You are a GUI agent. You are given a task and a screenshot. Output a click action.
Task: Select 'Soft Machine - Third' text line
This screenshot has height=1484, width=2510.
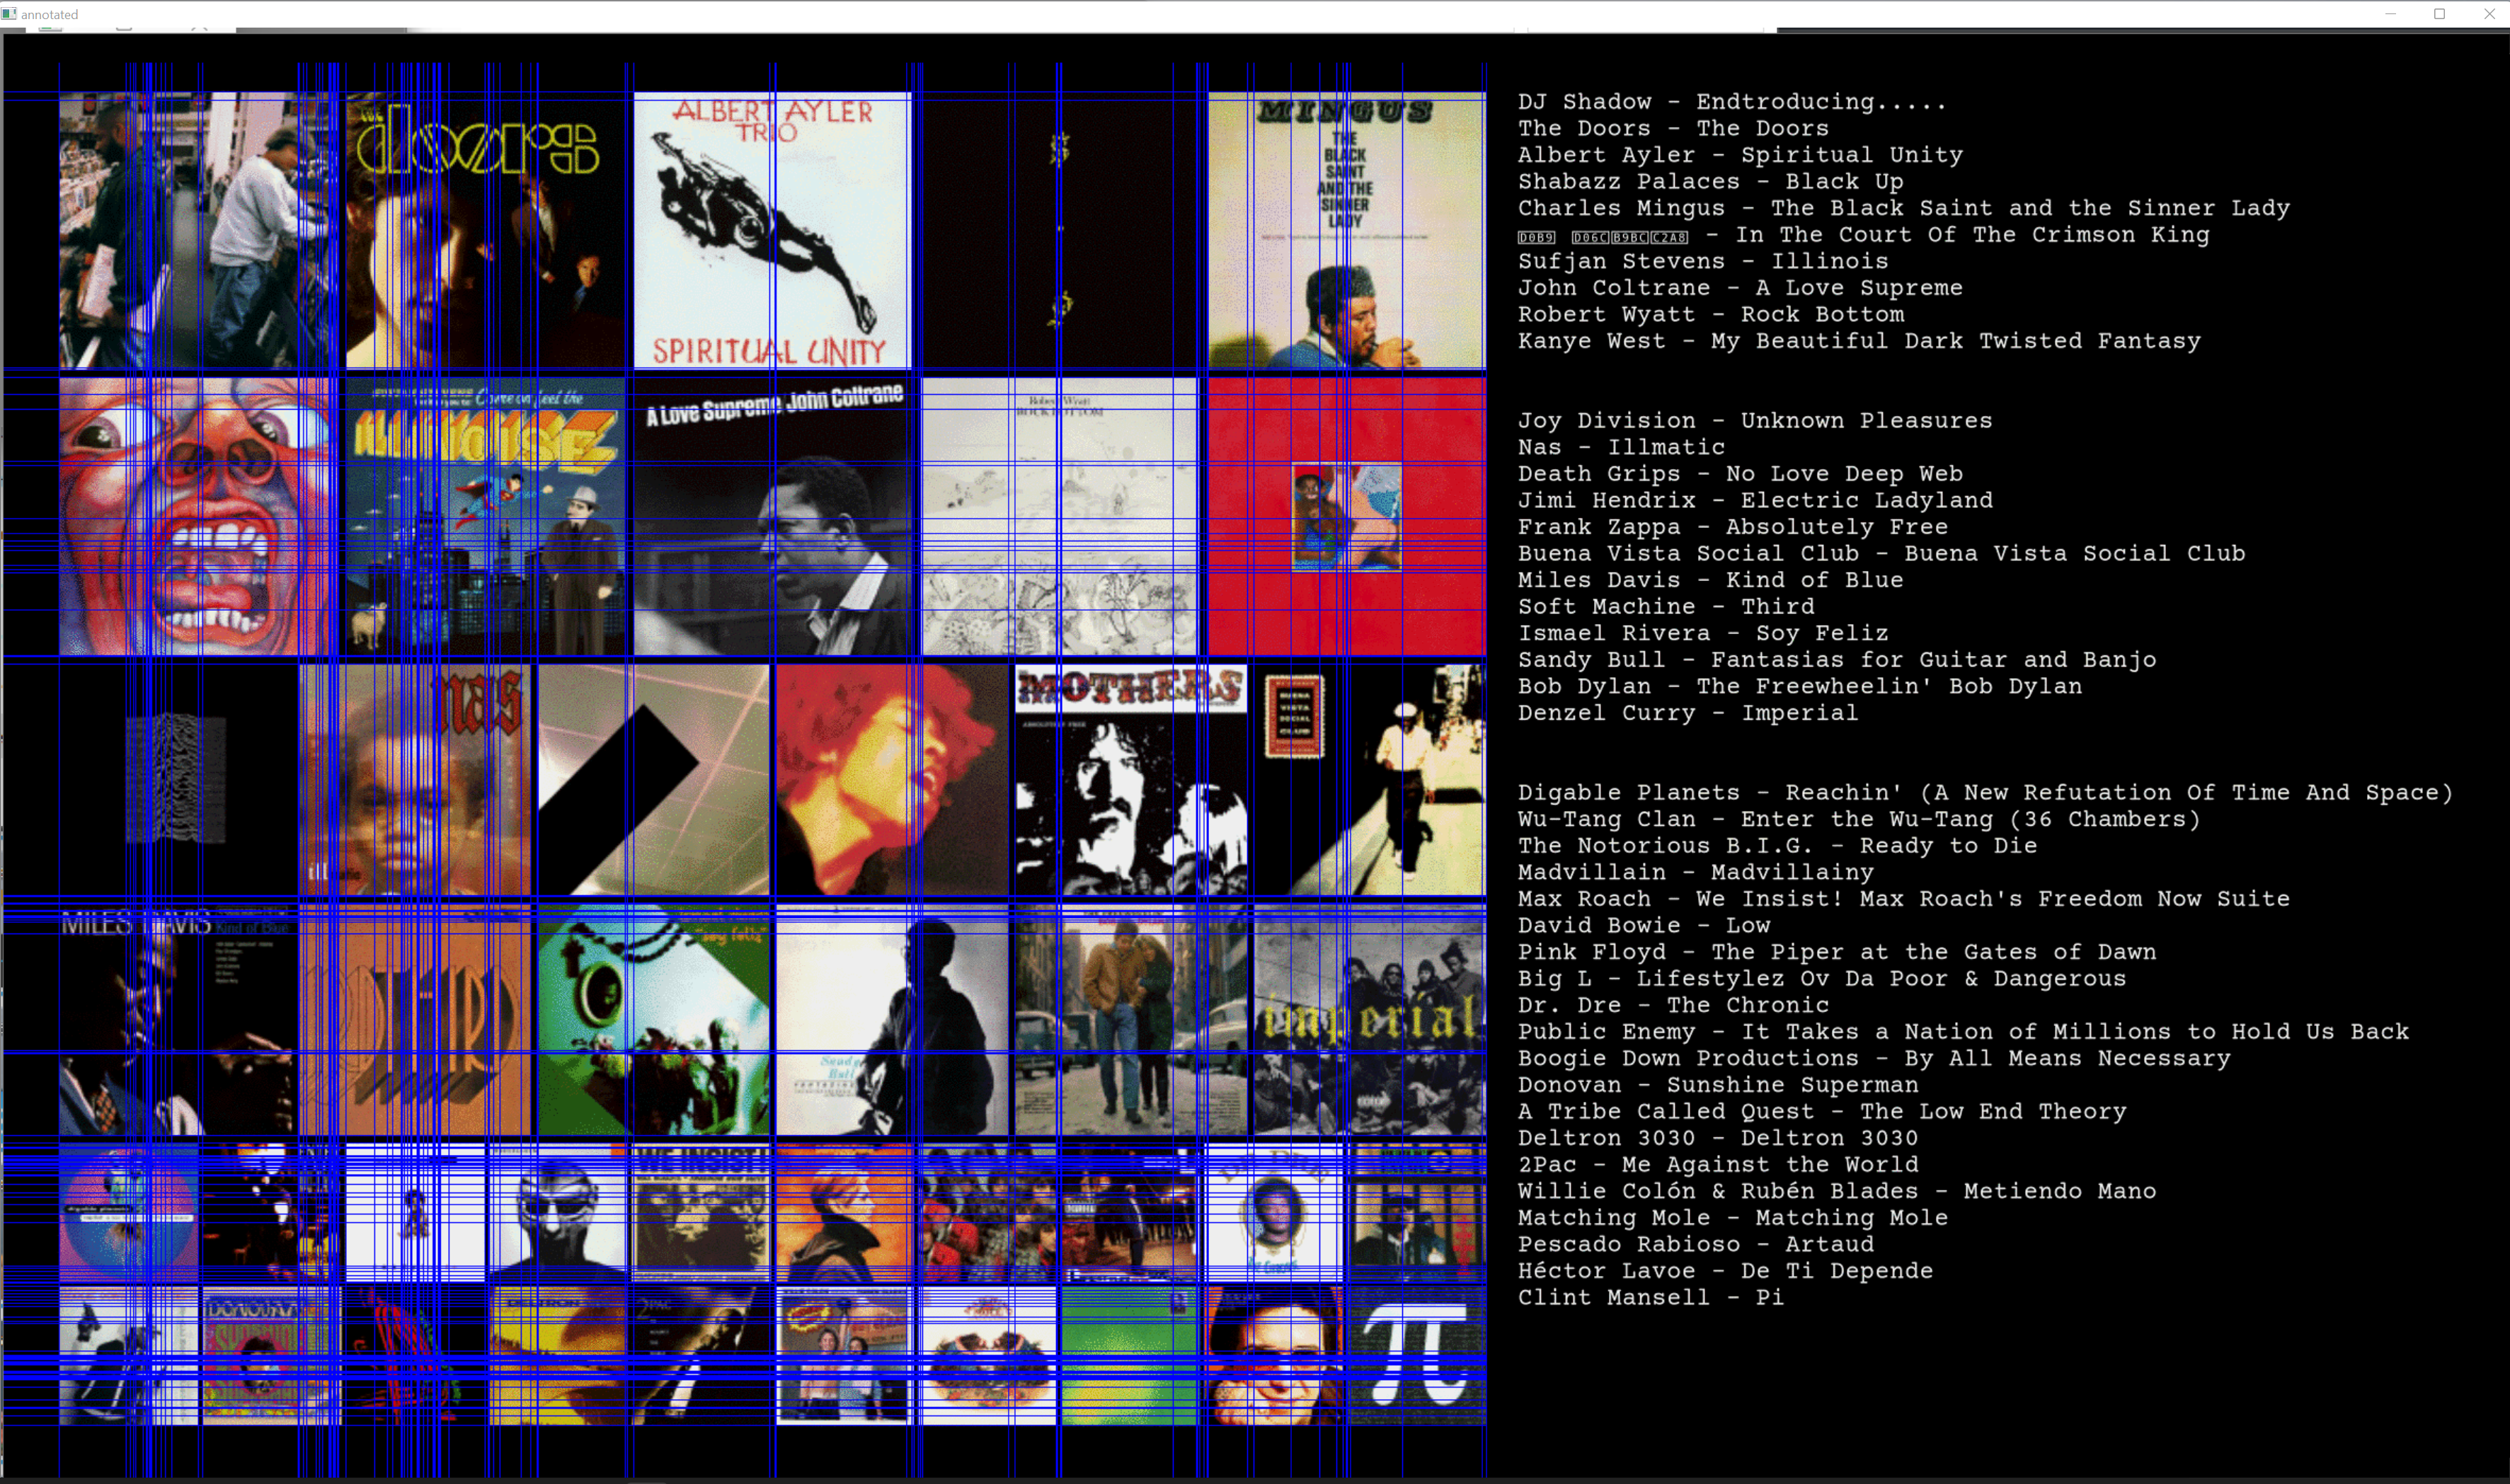click(1666, 607)
